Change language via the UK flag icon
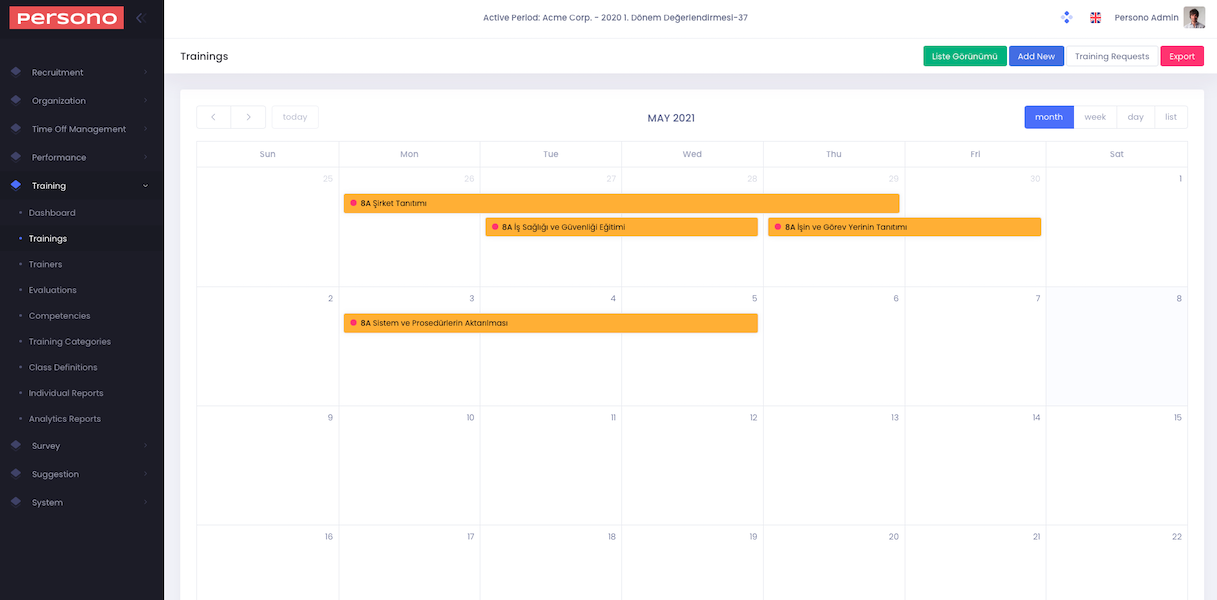1217x600 pixels. [x=1095, y=17]
